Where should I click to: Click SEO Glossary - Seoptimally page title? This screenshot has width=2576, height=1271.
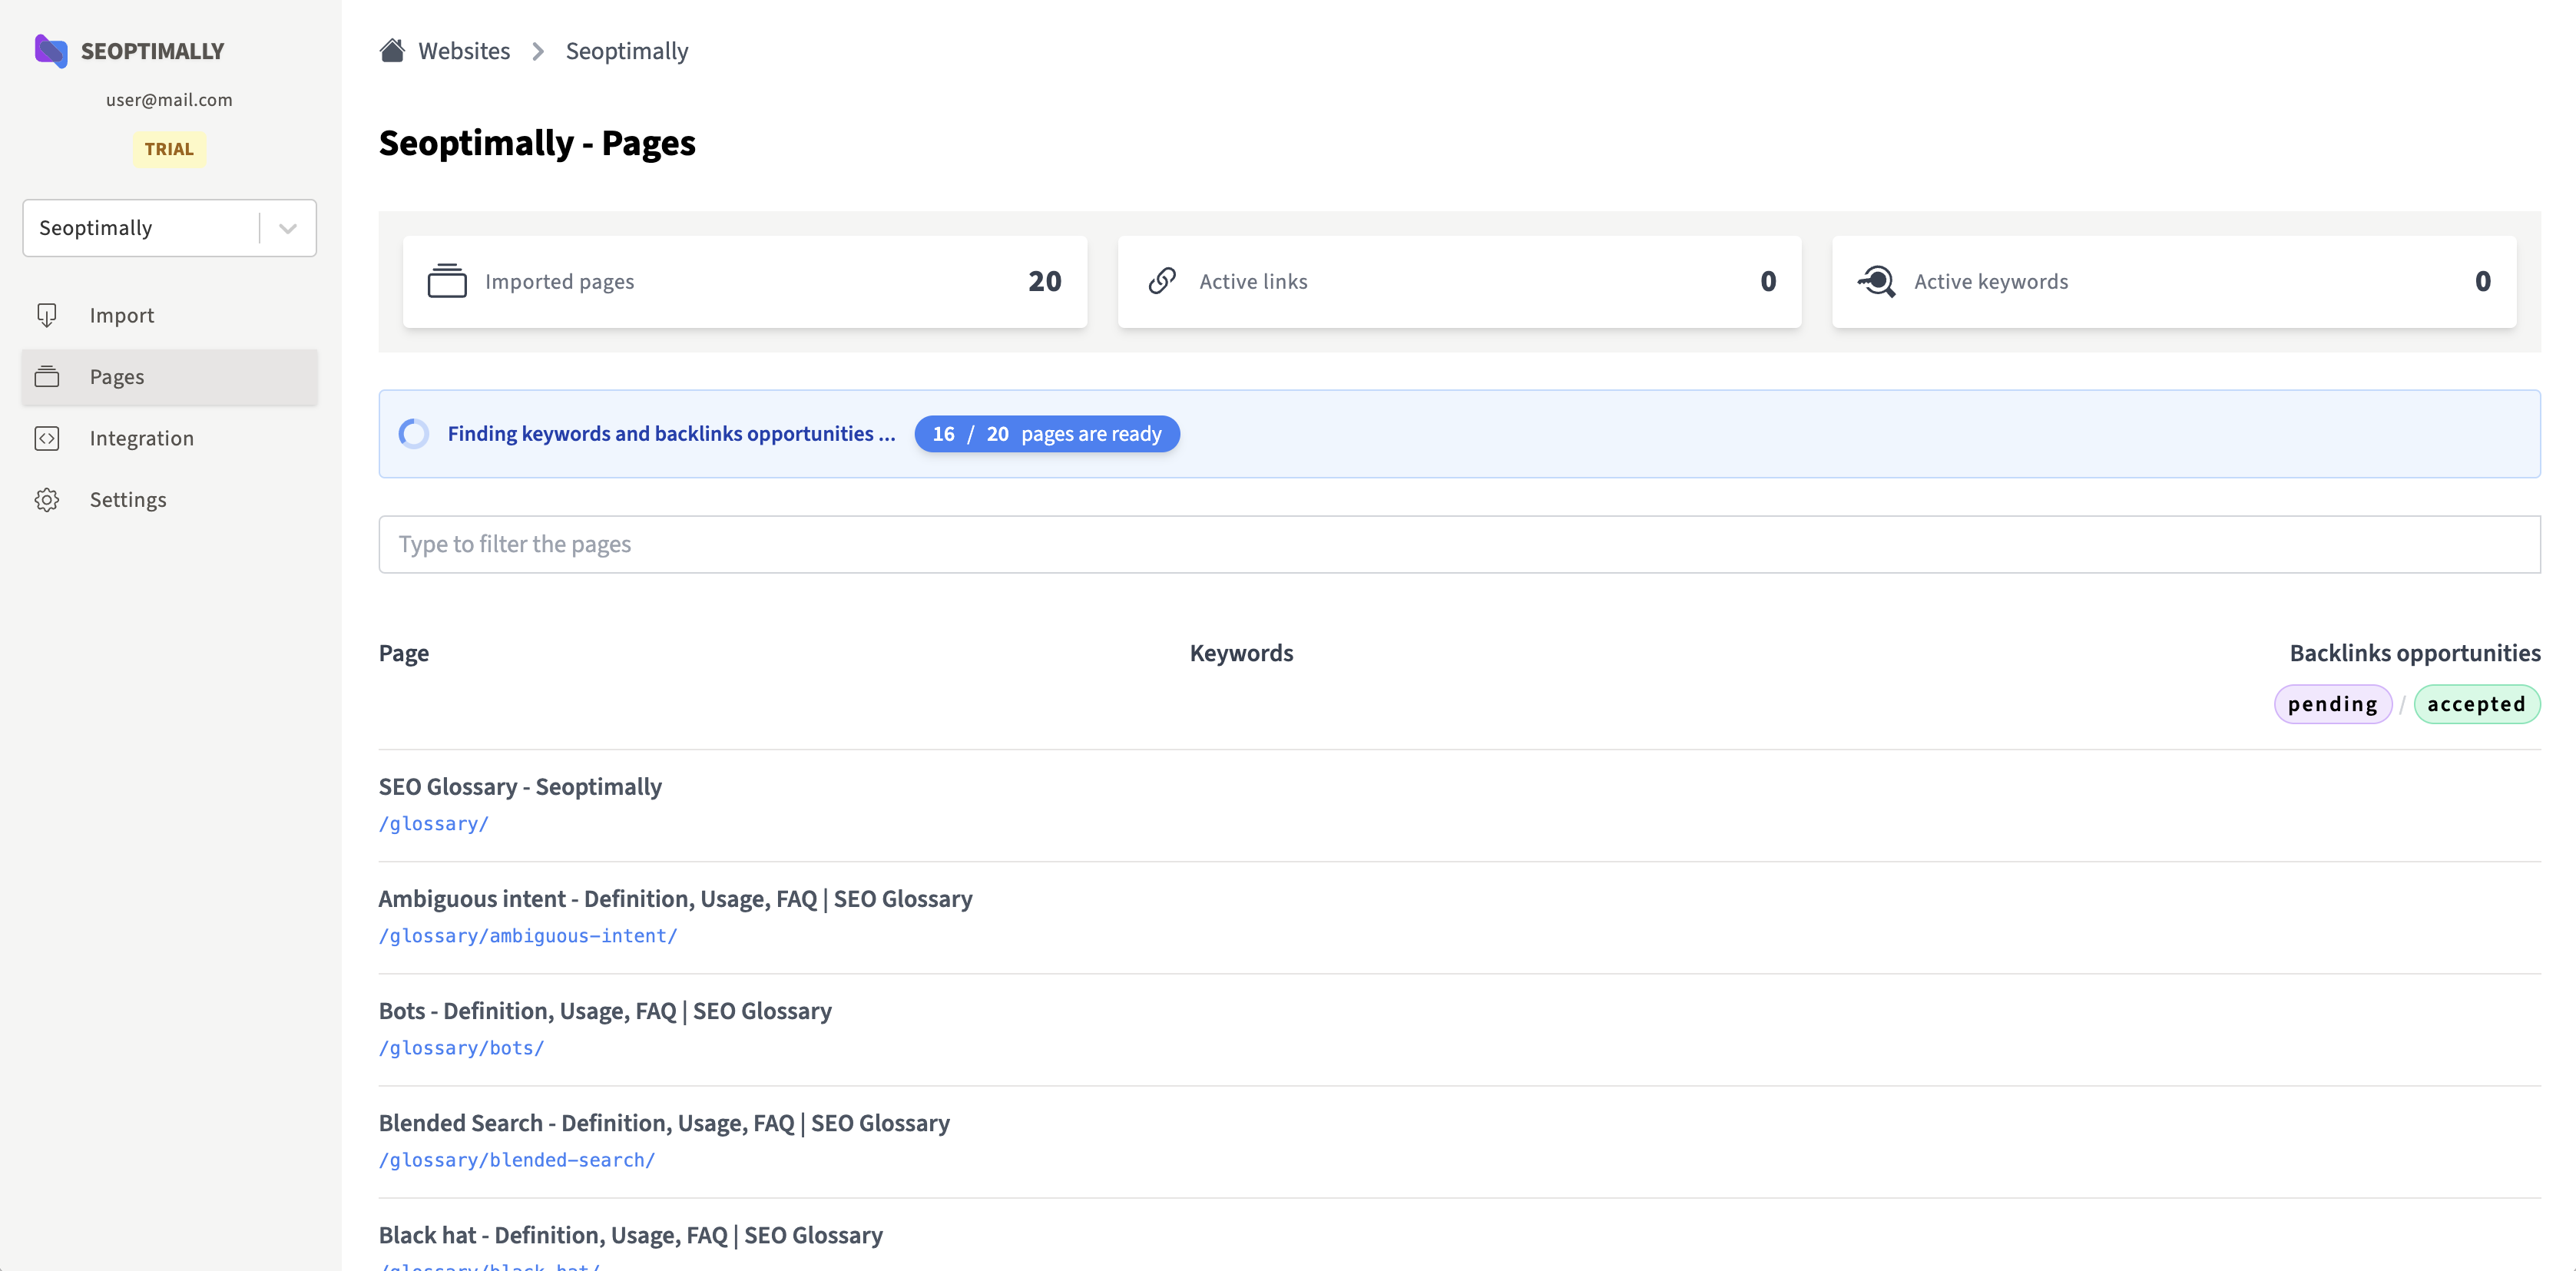coord(520,787)
